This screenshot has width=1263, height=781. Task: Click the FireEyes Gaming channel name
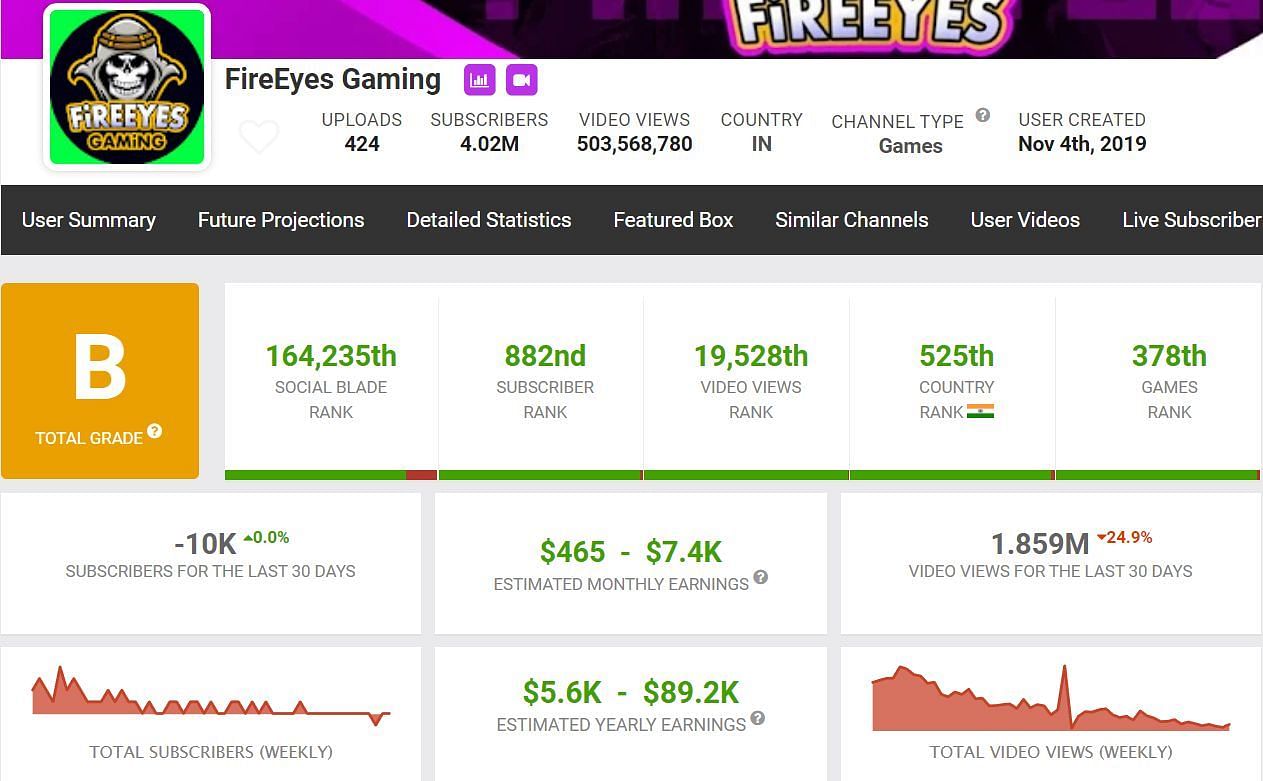pyautogui.click(x=333, y=79)
